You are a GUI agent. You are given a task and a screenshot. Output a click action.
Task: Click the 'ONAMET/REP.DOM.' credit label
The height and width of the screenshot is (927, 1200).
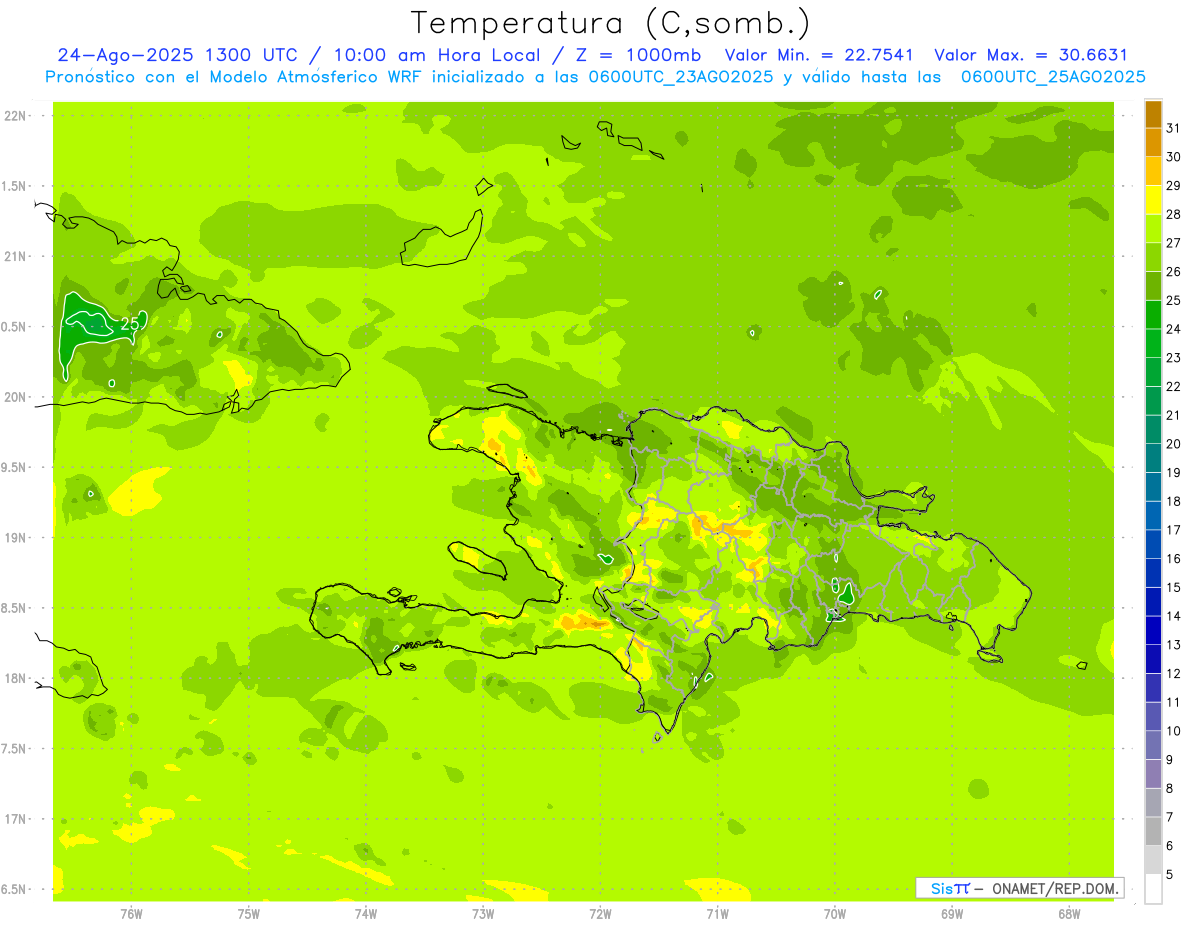click(1055, 888)
